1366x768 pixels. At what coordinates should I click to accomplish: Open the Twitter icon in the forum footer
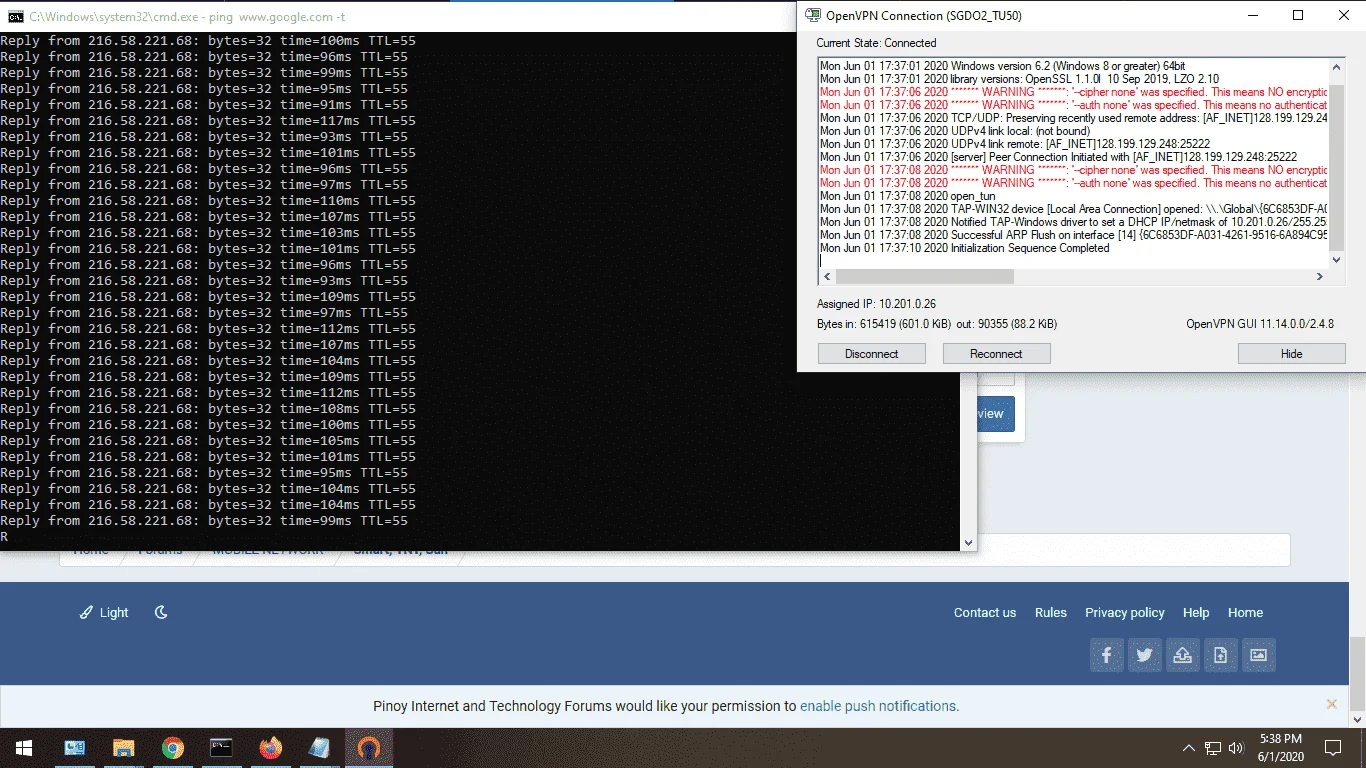coord(1145,655)
